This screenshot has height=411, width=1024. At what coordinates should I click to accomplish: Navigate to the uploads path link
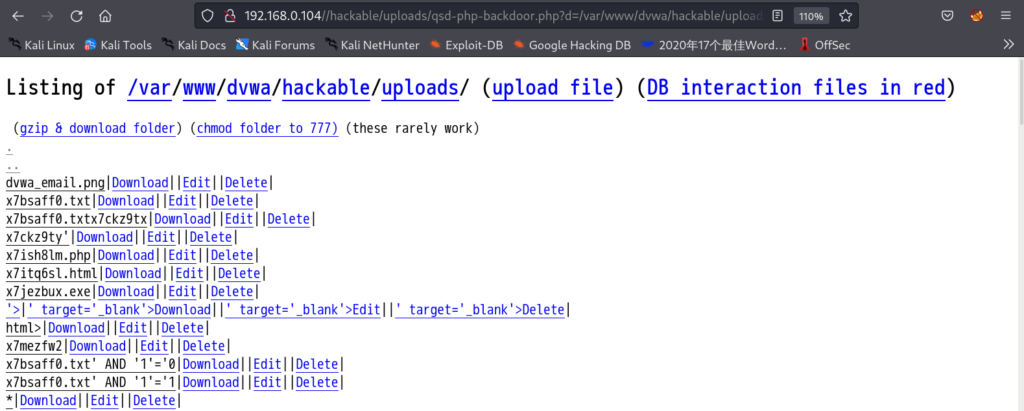pyautogui.click(x=420, y=88)
